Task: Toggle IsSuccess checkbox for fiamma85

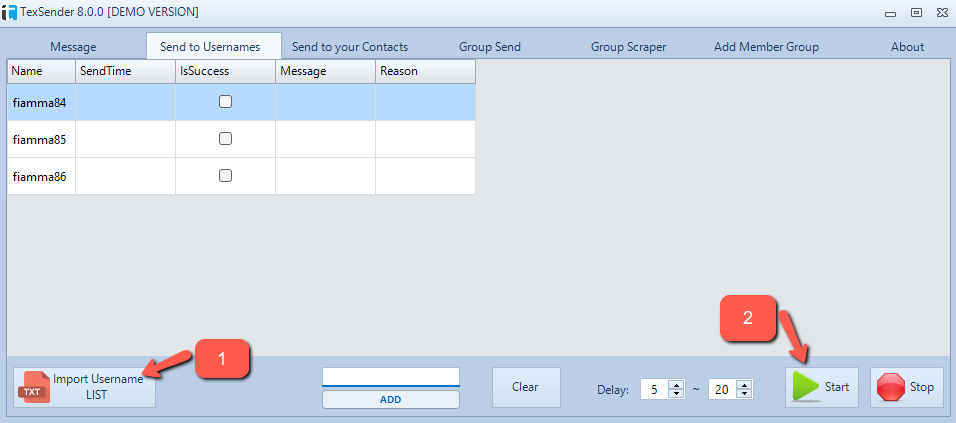Action: point(225,139)
